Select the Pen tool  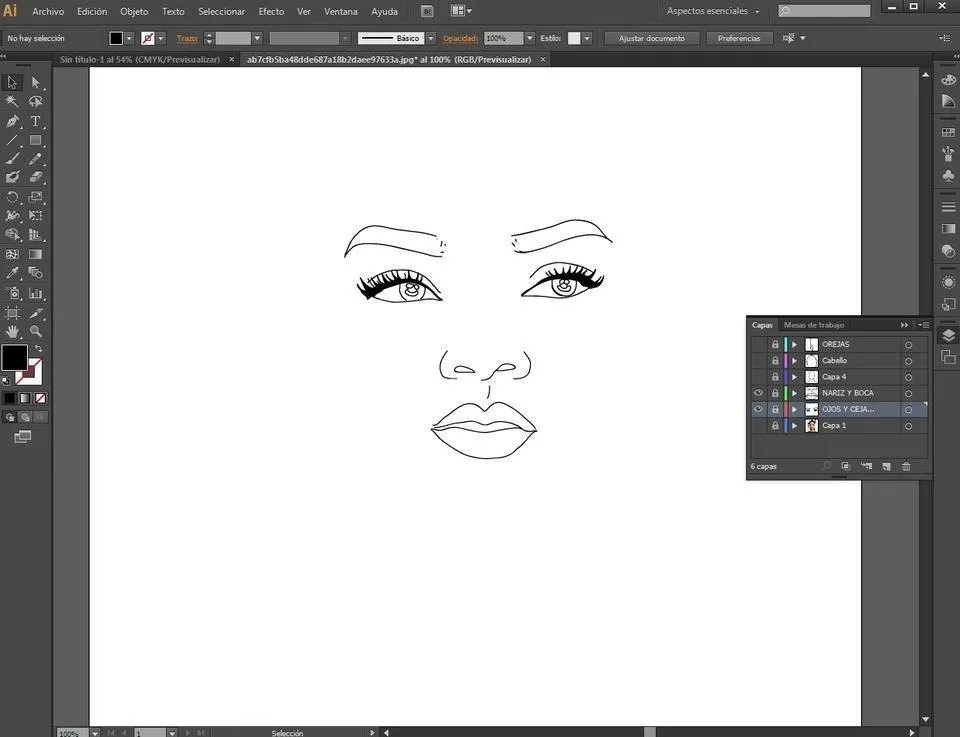tap(13, 121)
